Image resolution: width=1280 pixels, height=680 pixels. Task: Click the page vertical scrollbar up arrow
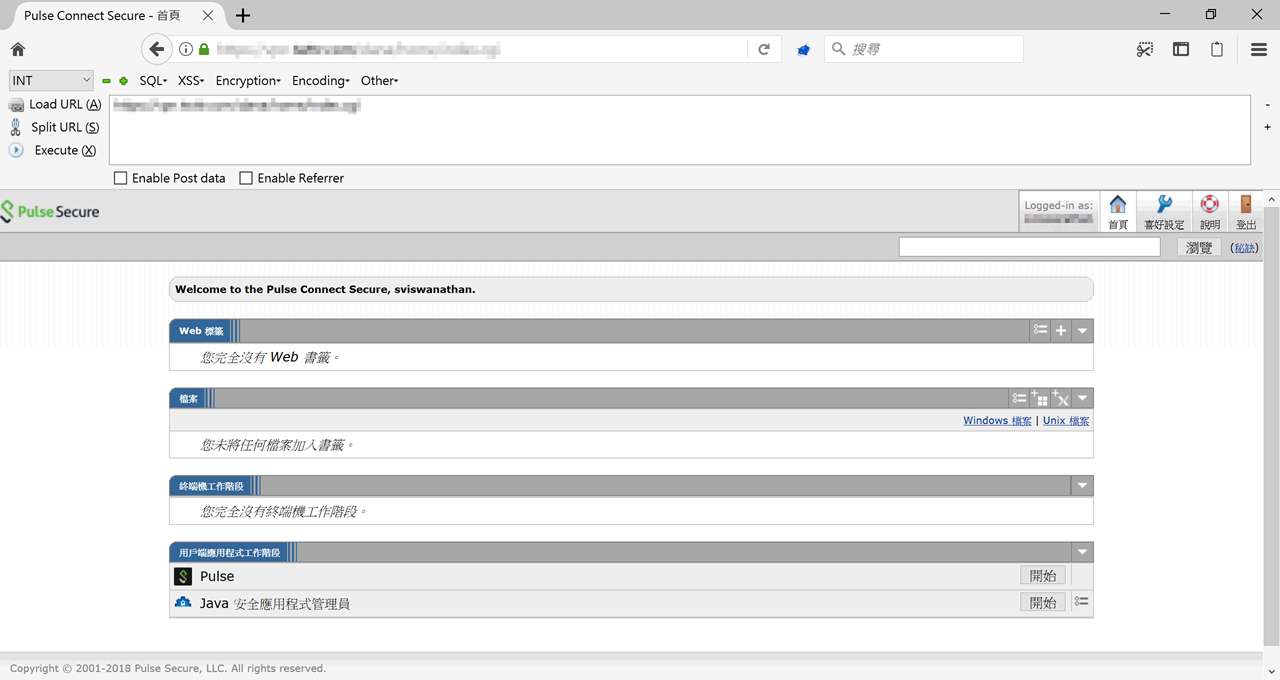[1271, 199]
